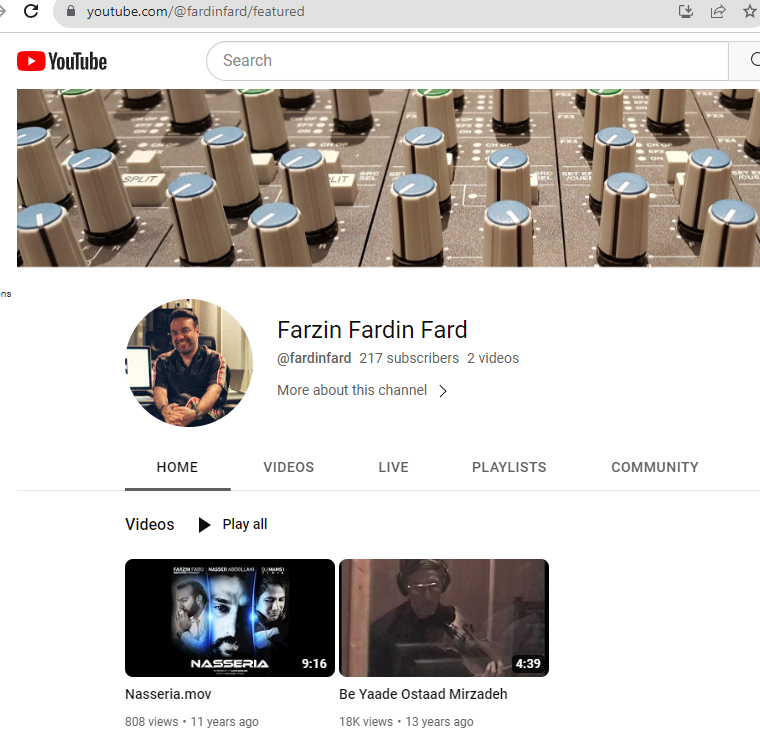Screen dimensions: 760x746
Task: Open the LIVE tab
Action: pos(393,467)
